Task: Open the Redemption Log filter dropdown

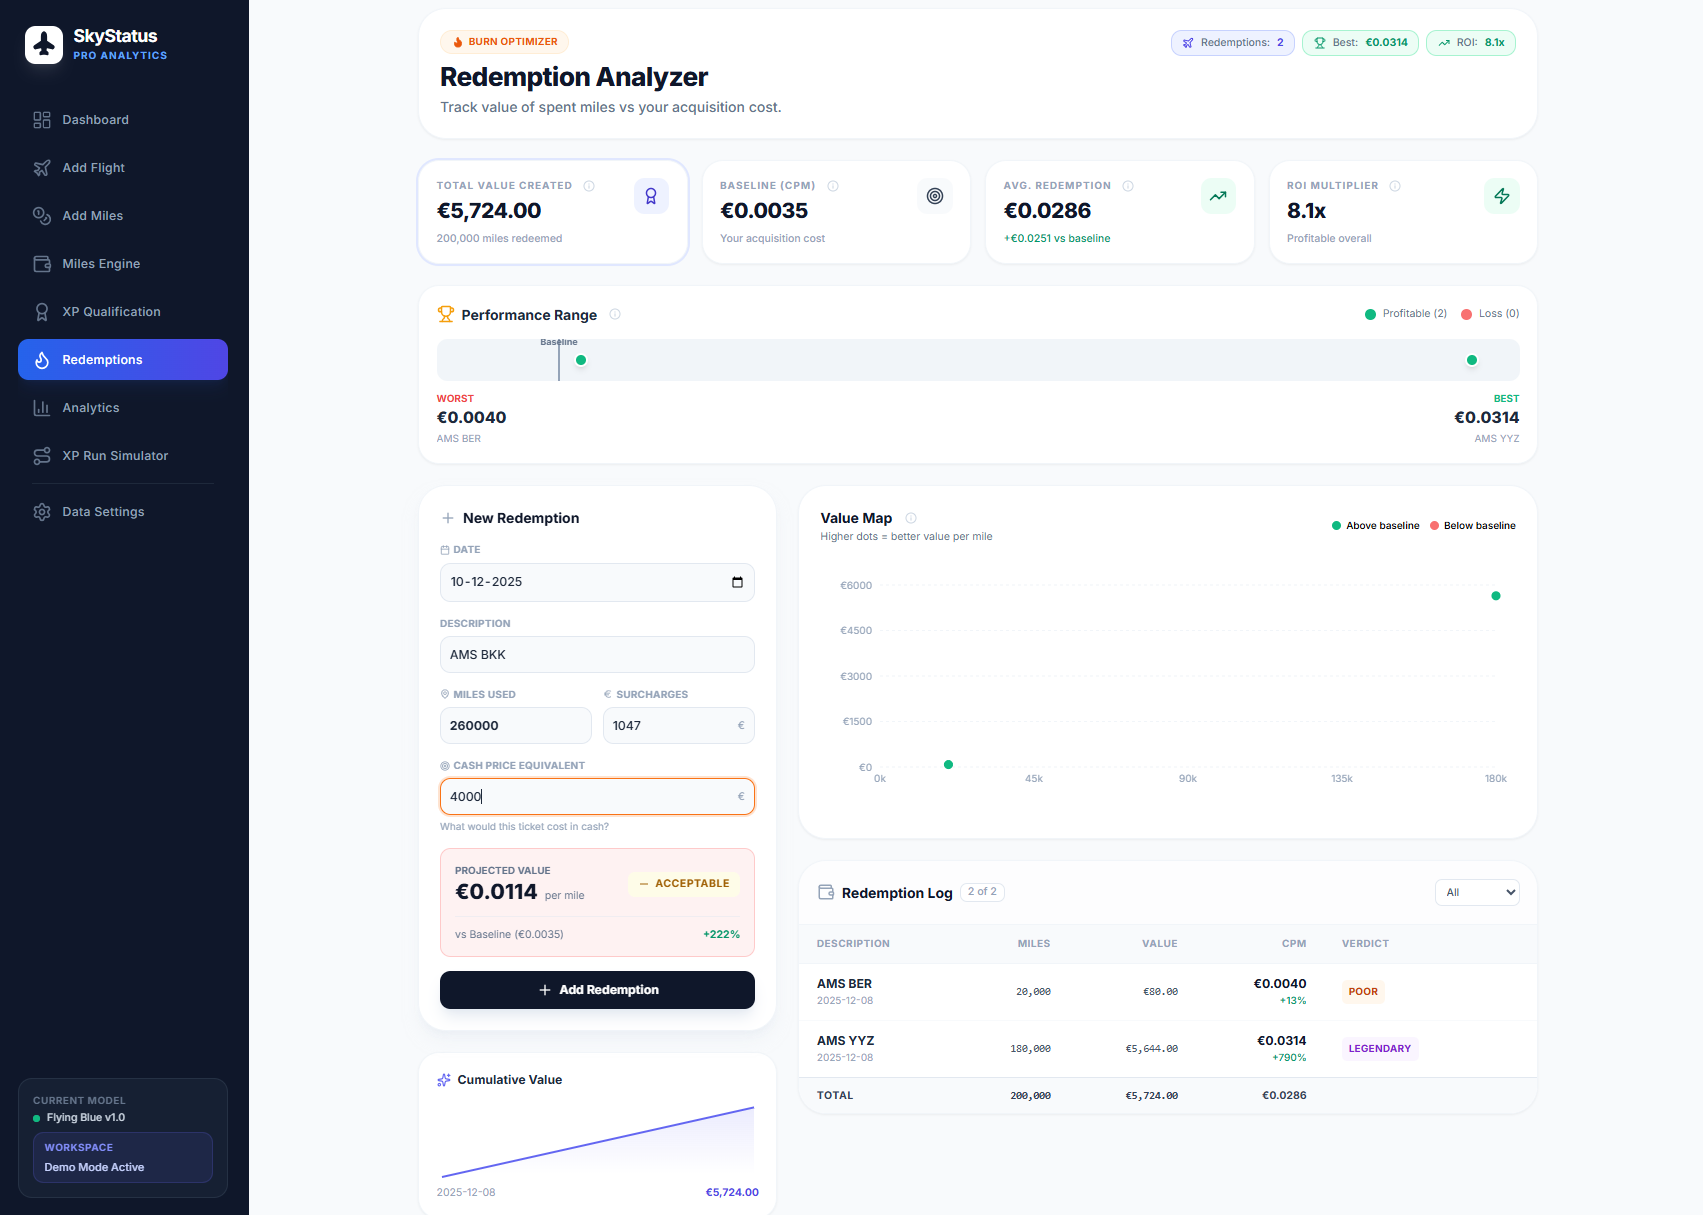Action: [1476, 892]
